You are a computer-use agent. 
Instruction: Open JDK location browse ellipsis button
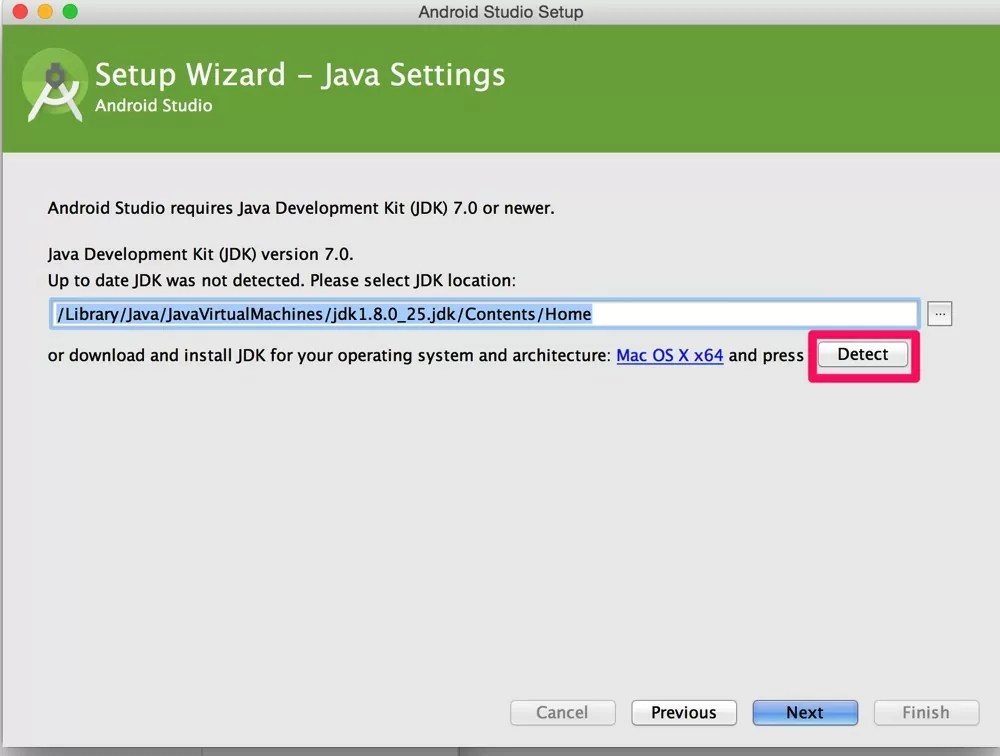939,313
